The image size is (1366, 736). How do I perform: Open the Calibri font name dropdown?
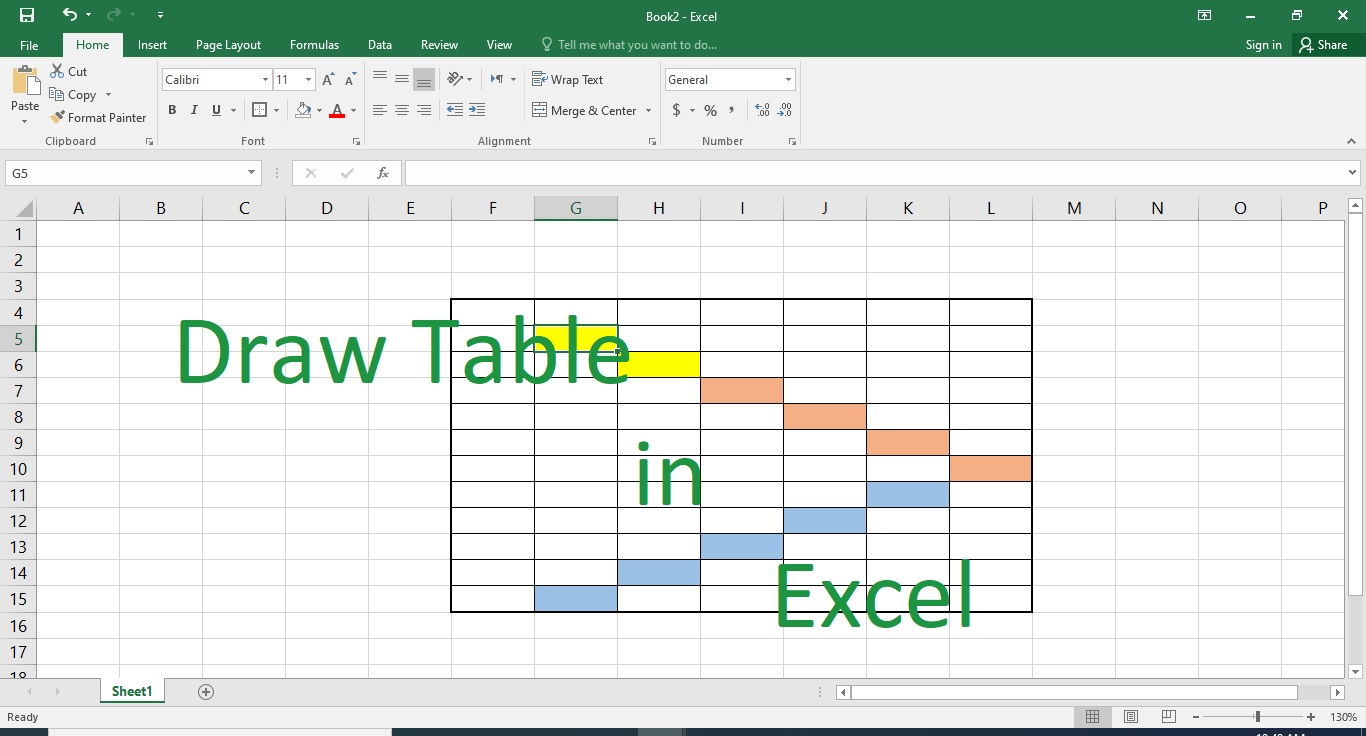pyautogui.click(x=265, y=80)
